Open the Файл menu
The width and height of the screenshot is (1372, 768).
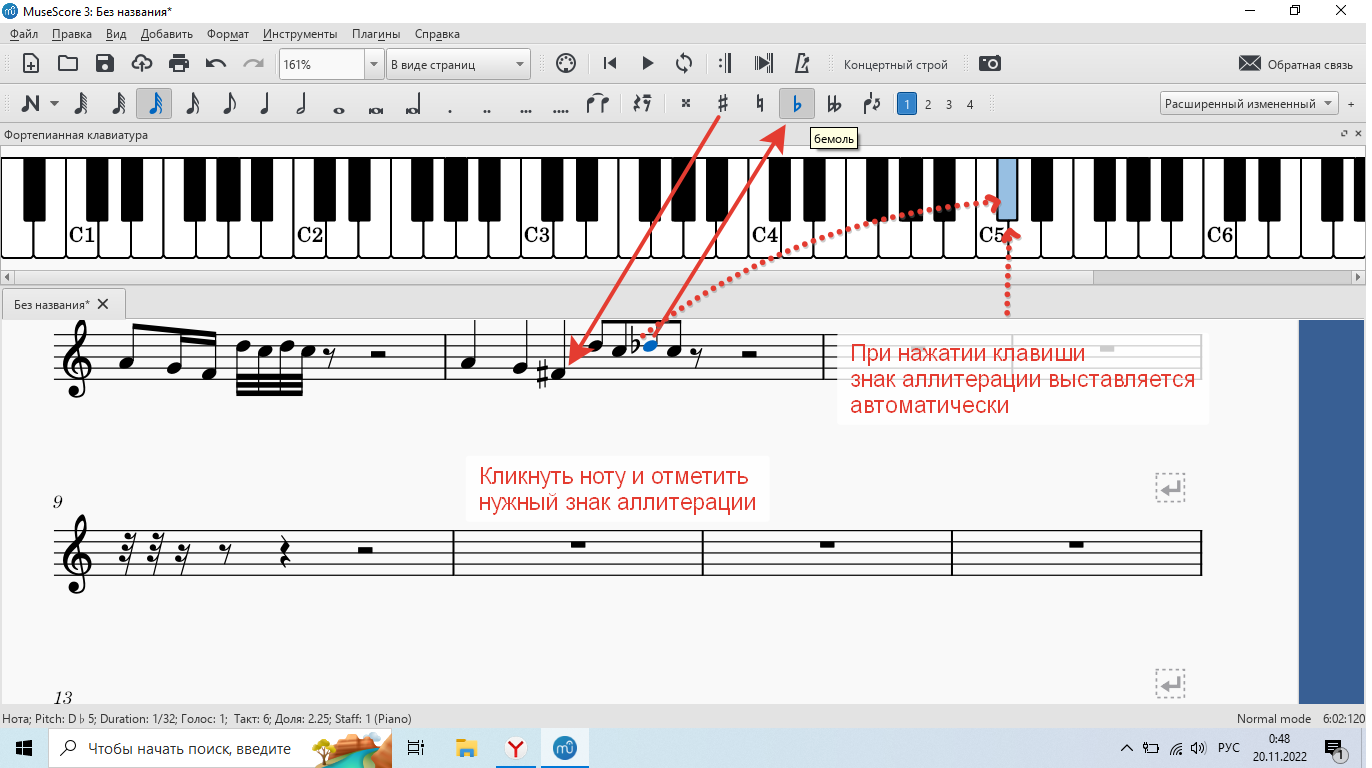coord(23,34)
